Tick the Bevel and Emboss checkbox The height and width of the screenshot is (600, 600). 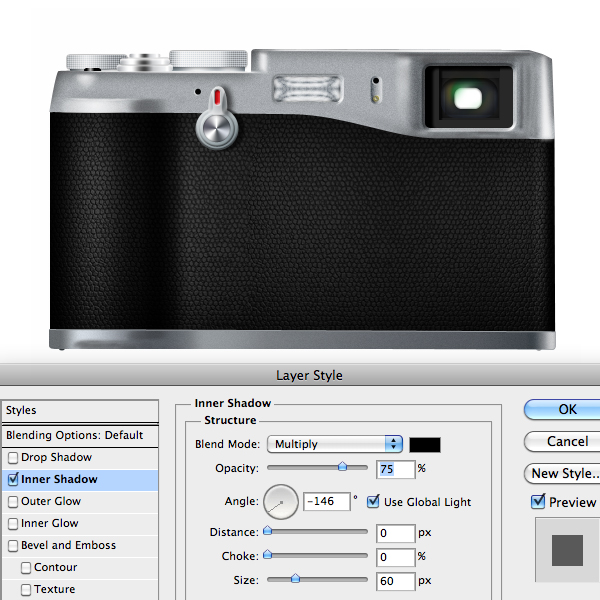coord(13,546)
